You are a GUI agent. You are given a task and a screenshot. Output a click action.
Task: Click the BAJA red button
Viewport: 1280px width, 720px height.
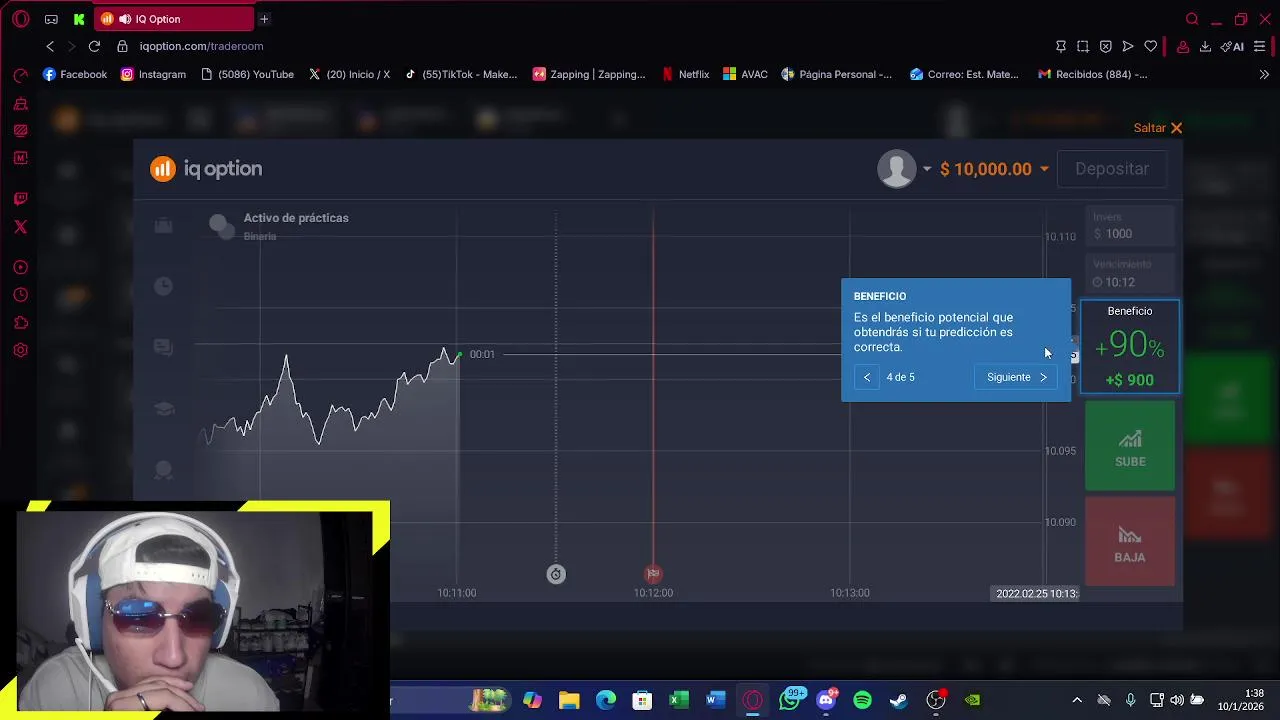(1130, 542)
